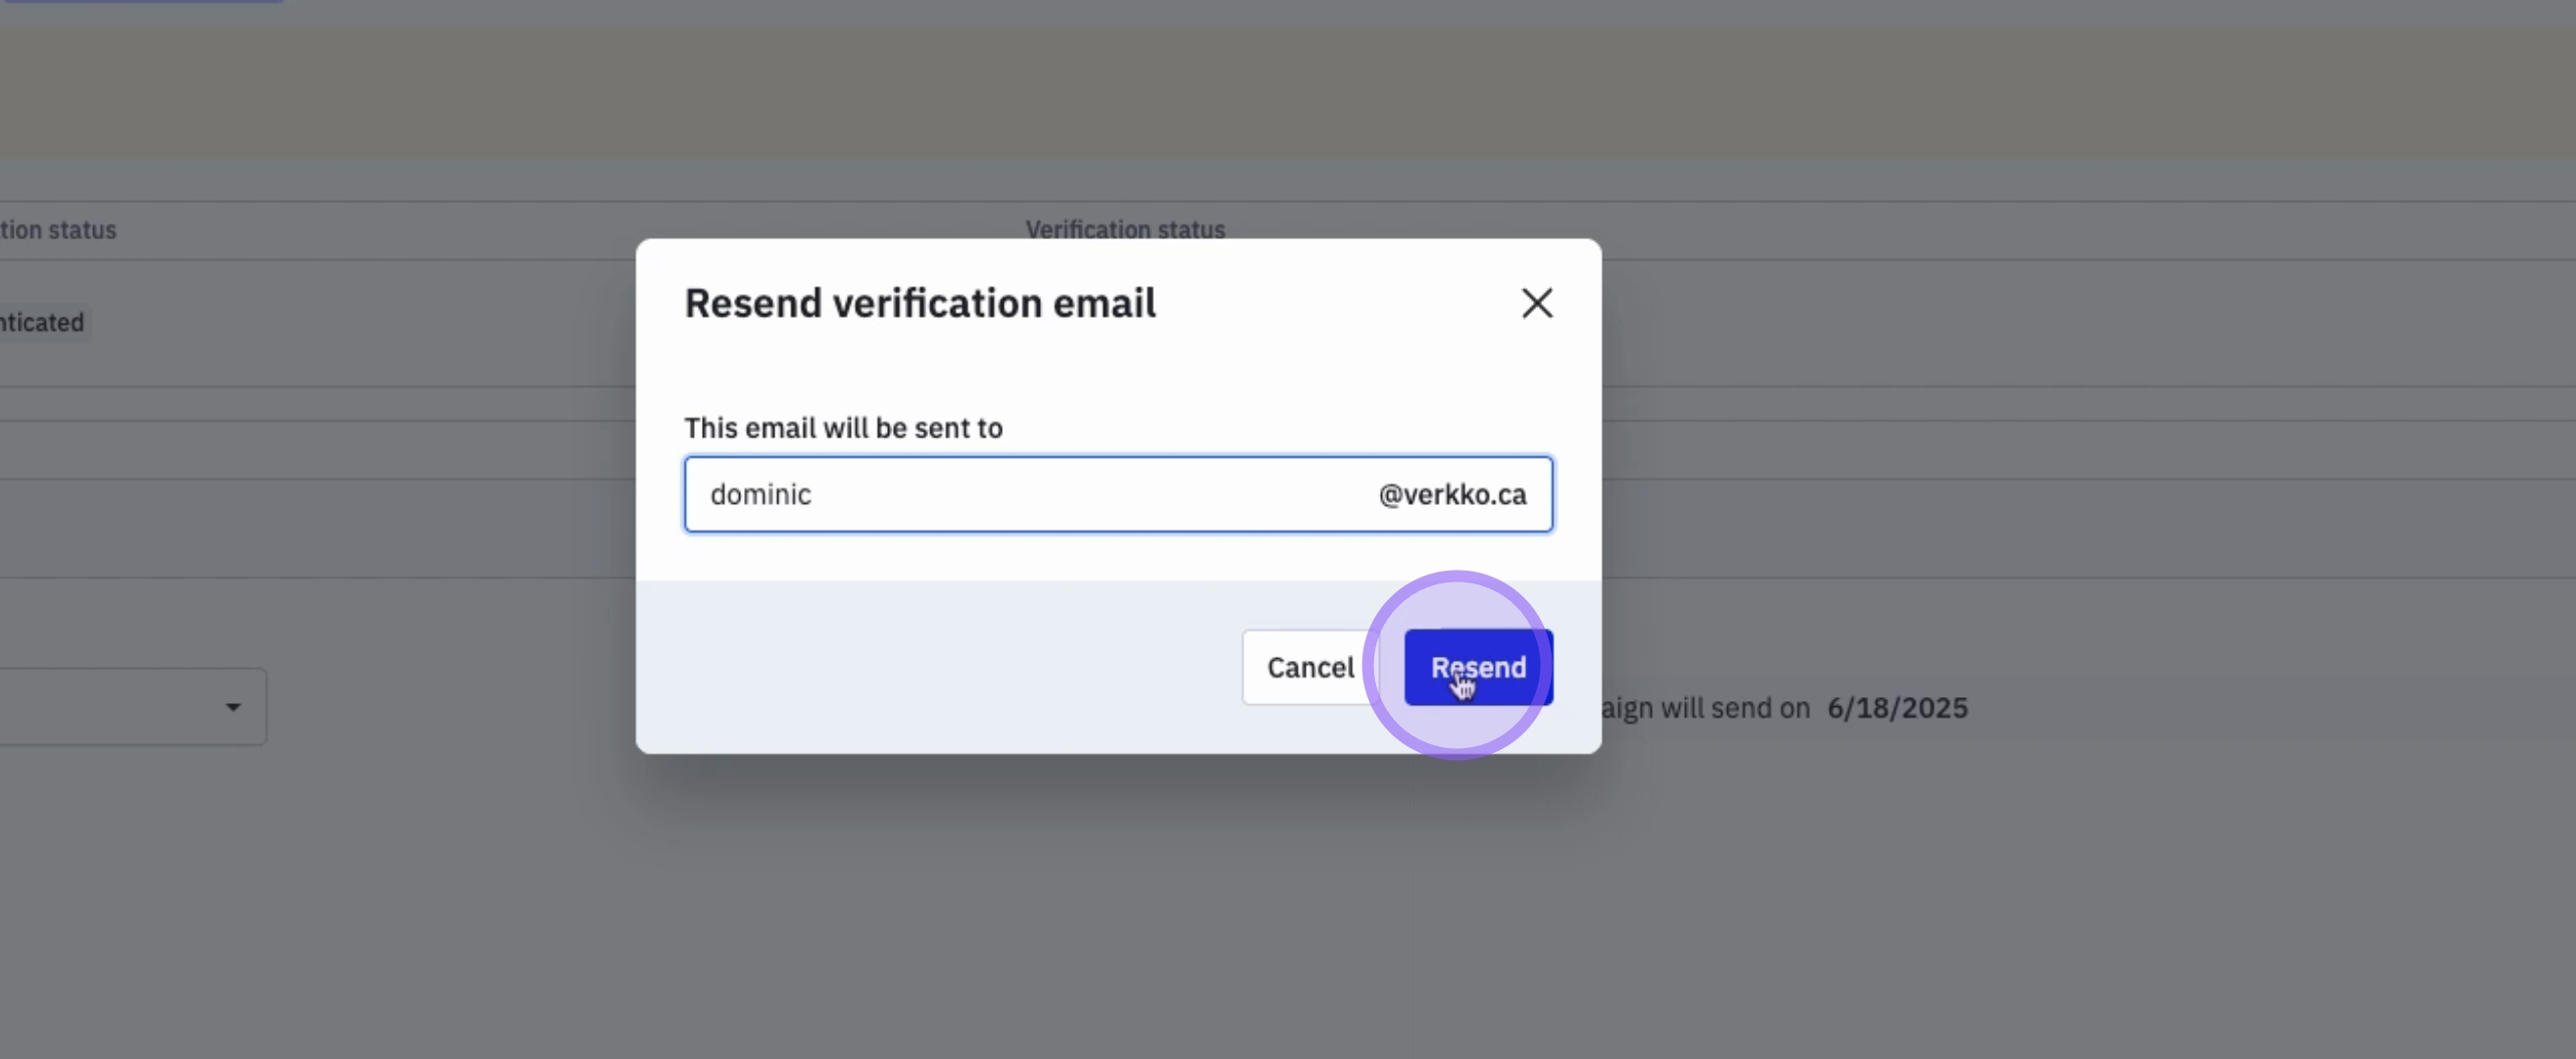Focus the email field containing dominic
The image size is (2576, 1059).
click(760, 494)
